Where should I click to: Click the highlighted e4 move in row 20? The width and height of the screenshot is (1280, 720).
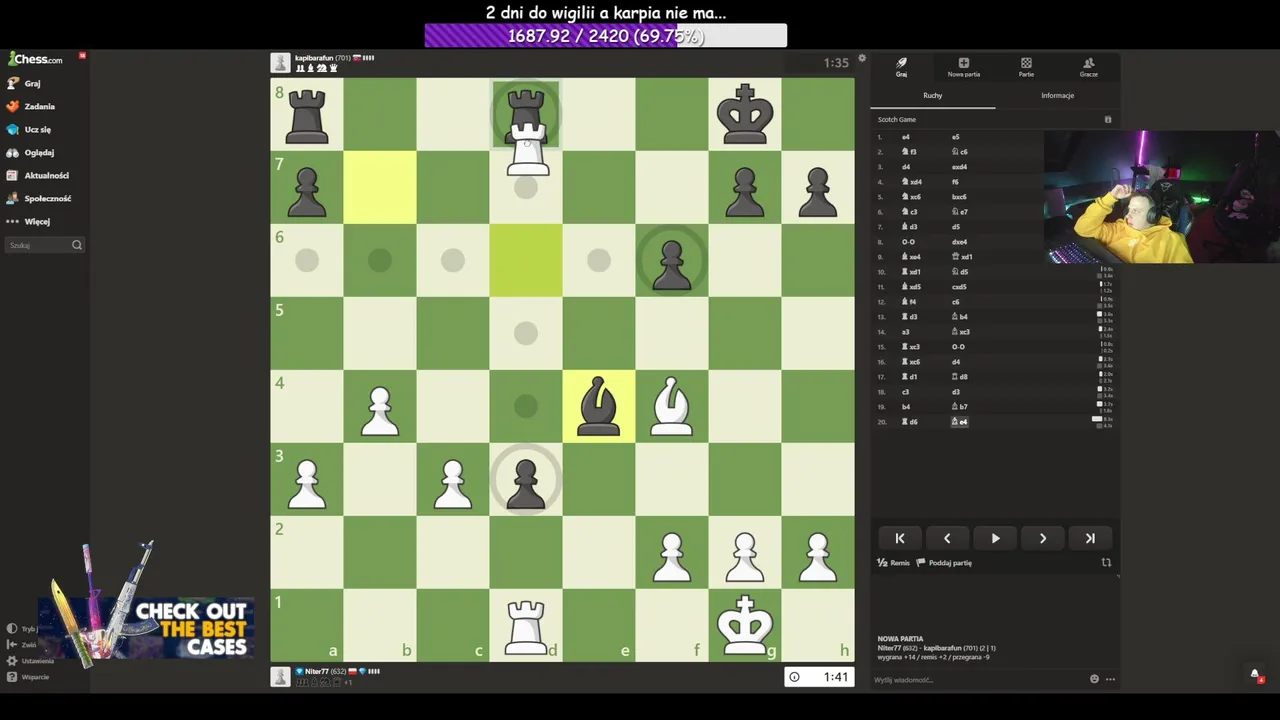959,422
